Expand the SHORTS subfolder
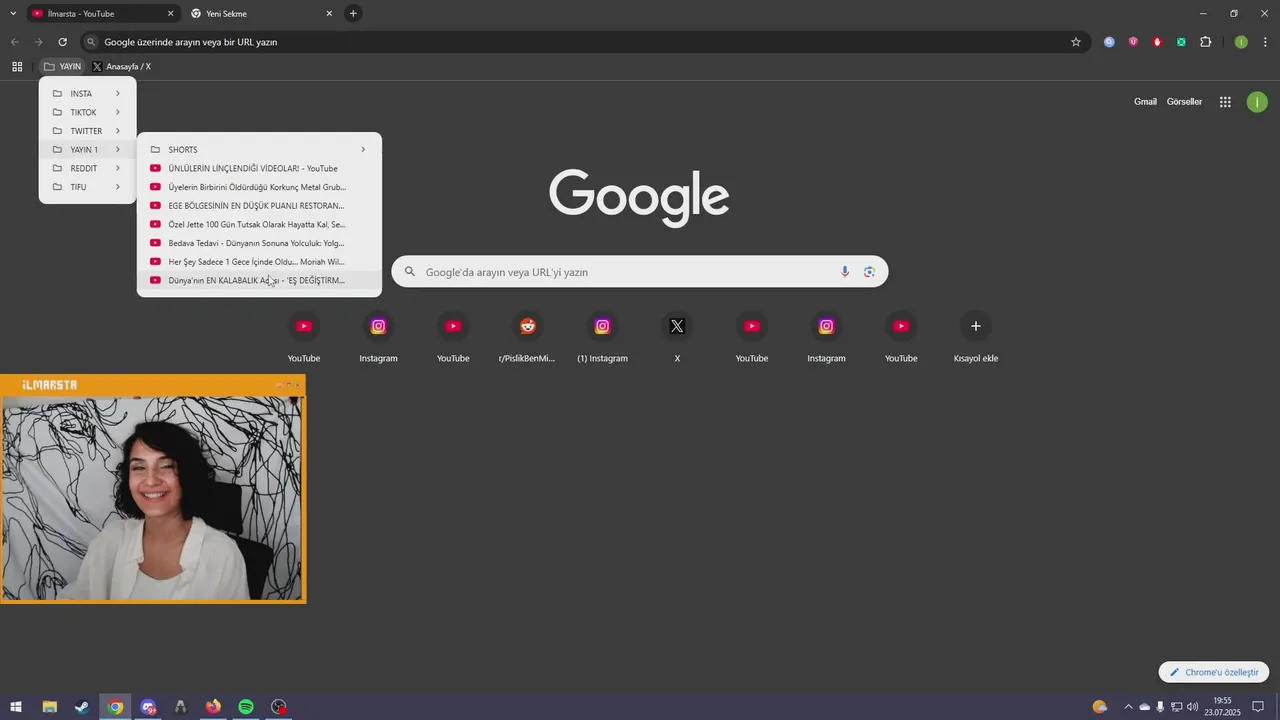1280x720 pixels. pos(259,150)
